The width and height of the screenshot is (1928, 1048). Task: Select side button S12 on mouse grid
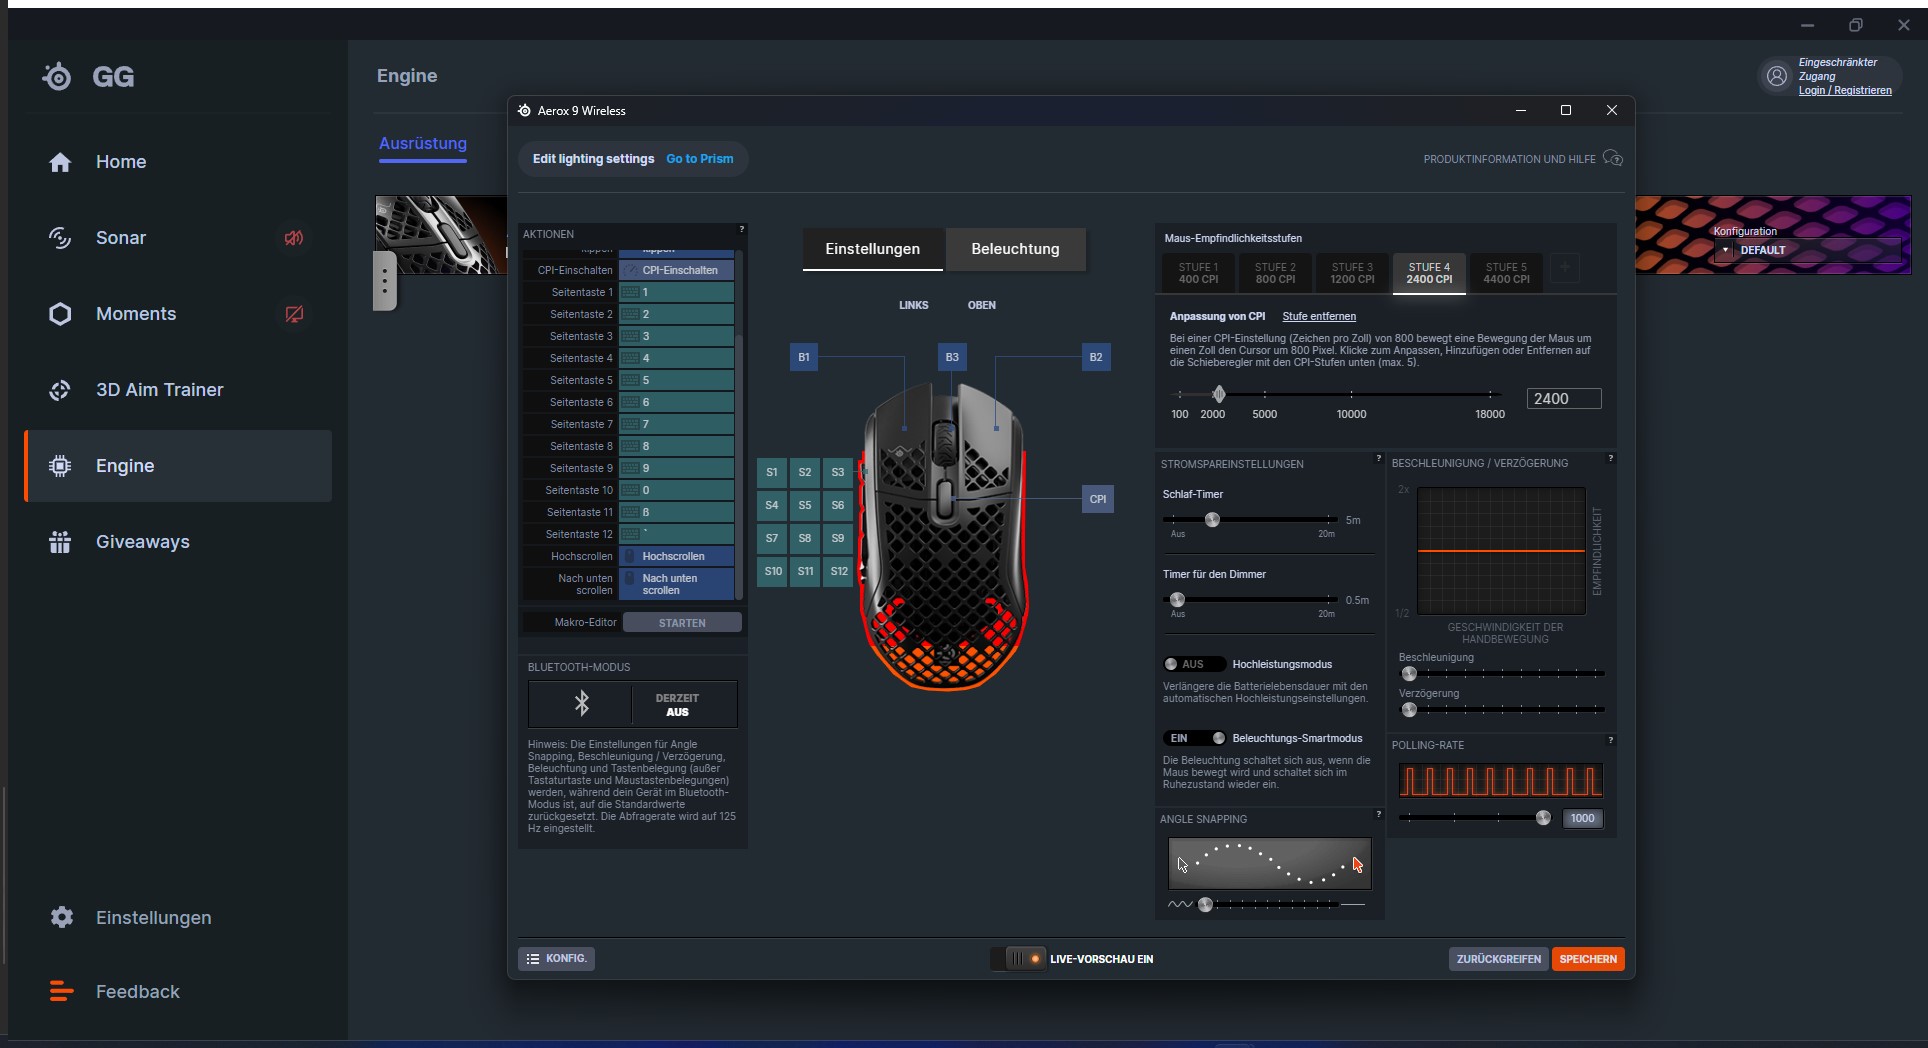click(x=839, y=571)
